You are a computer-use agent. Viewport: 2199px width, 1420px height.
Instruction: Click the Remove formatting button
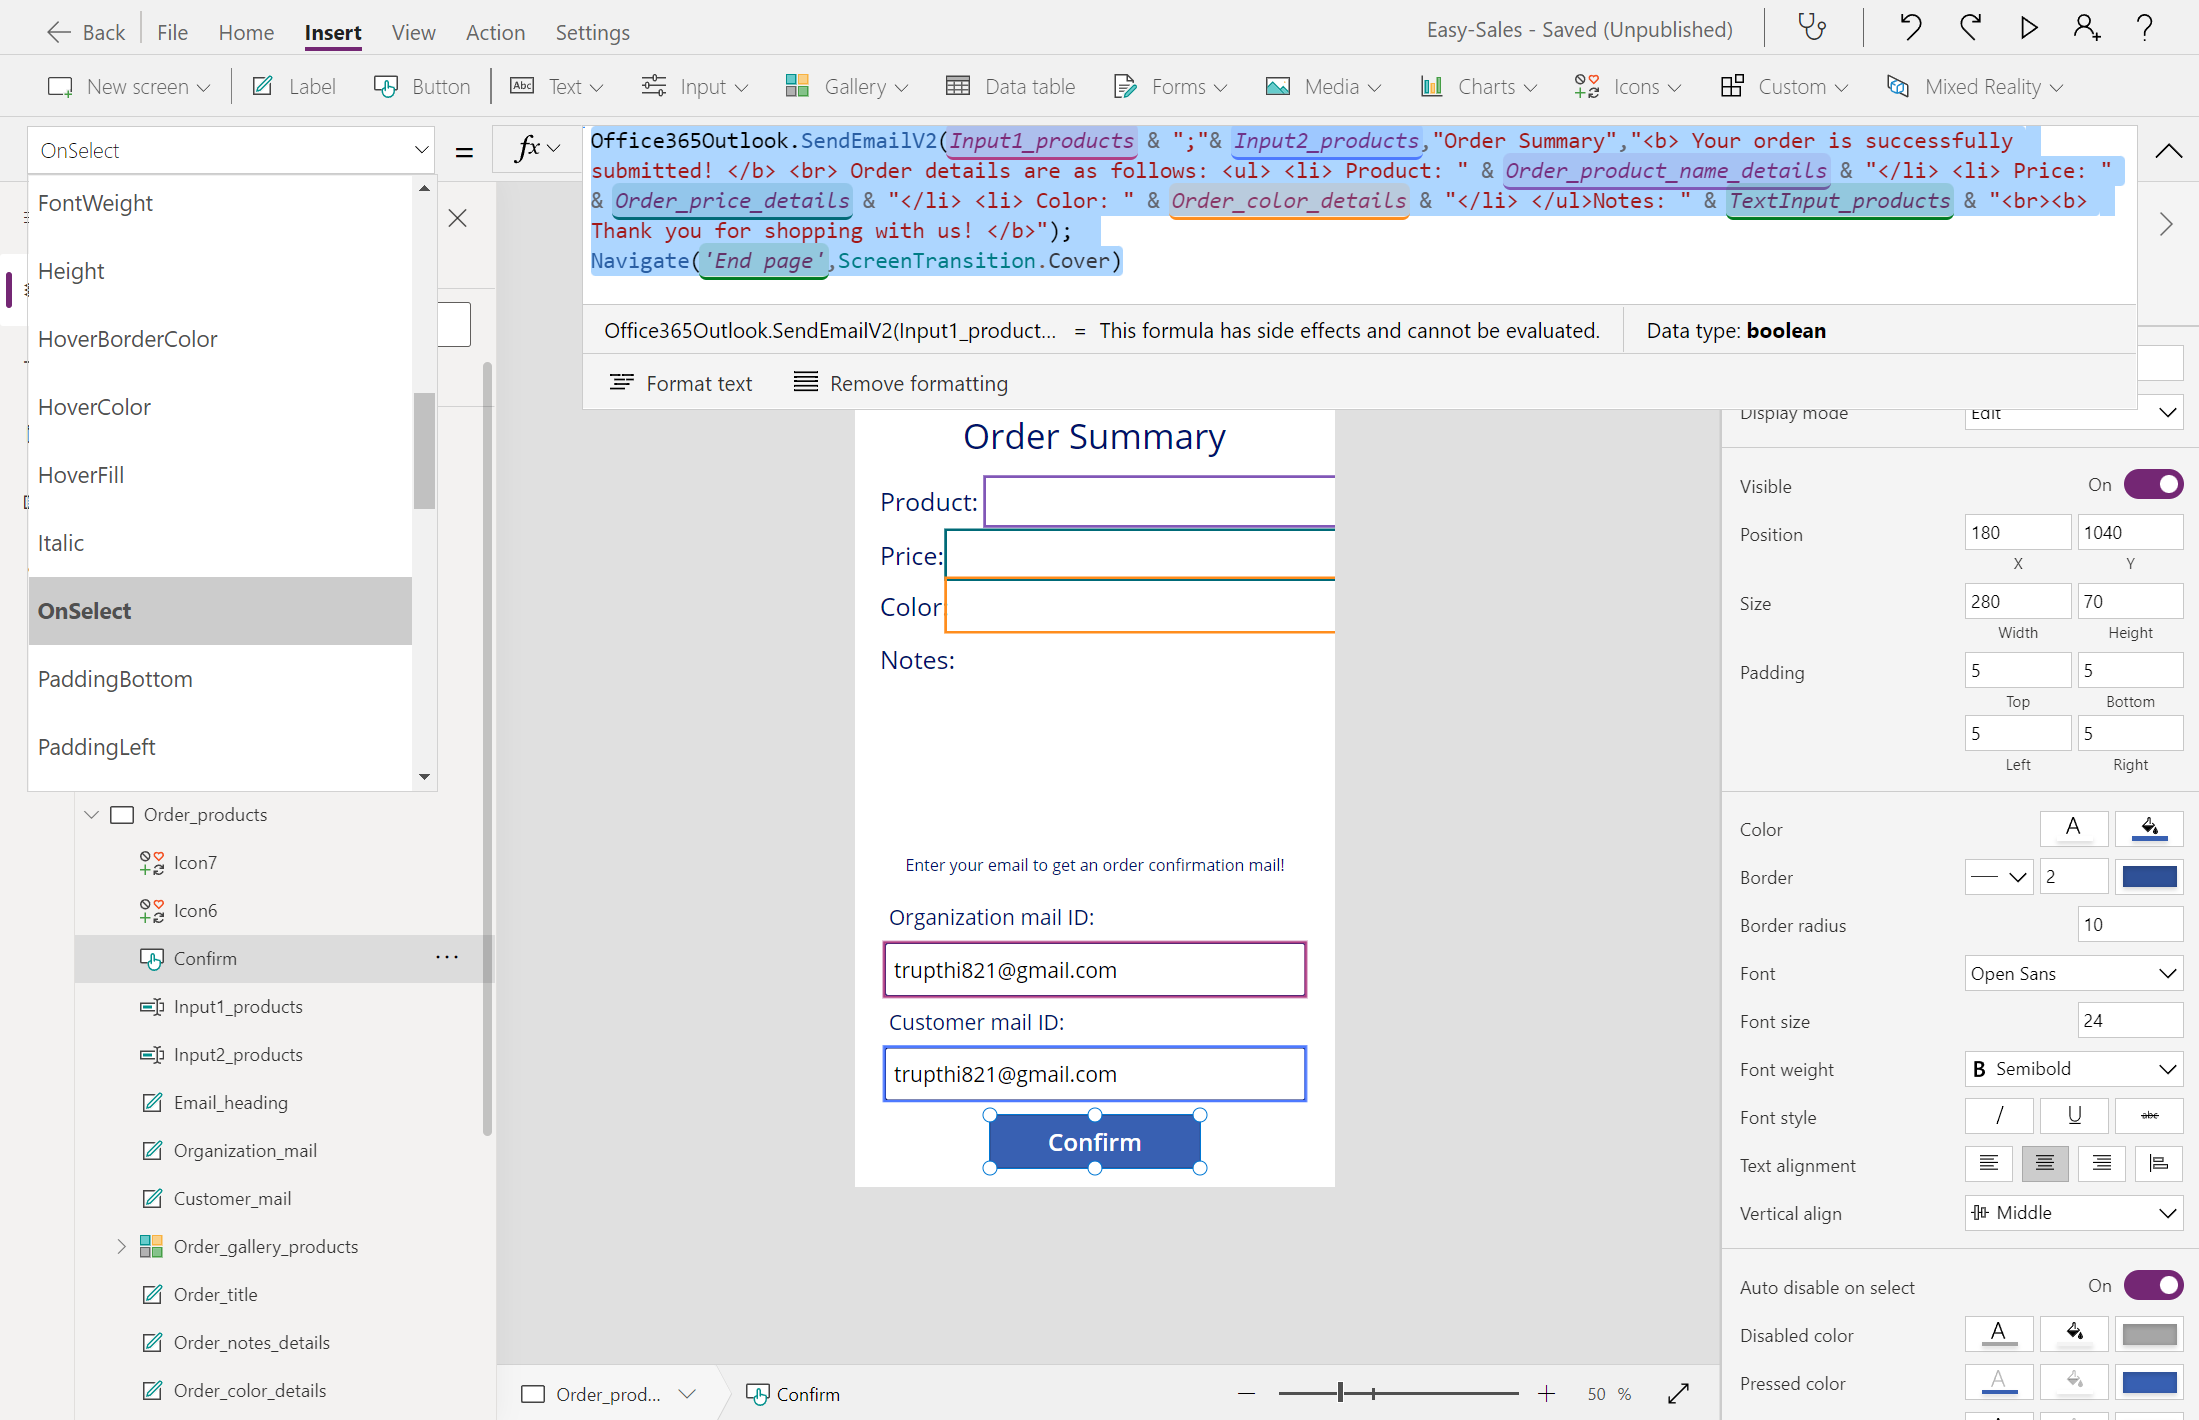[901, 383]
